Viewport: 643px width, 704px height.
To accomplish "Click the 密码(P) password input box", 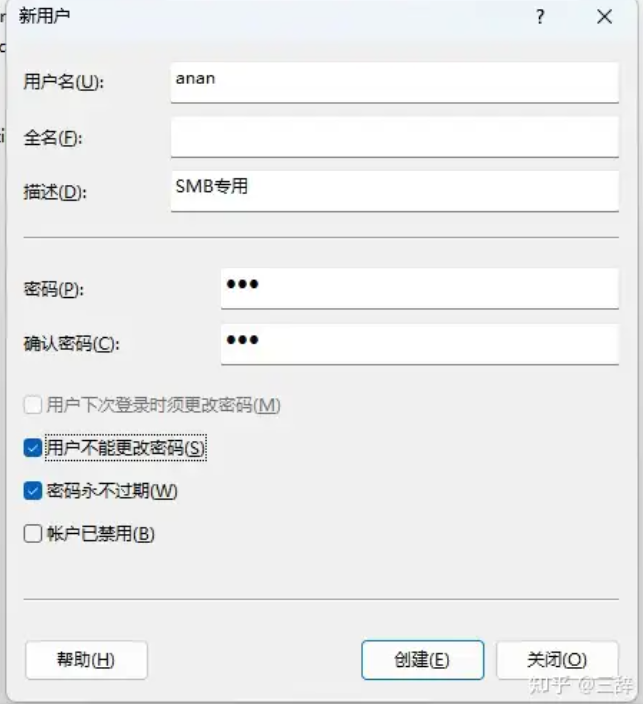I will 419,288.
